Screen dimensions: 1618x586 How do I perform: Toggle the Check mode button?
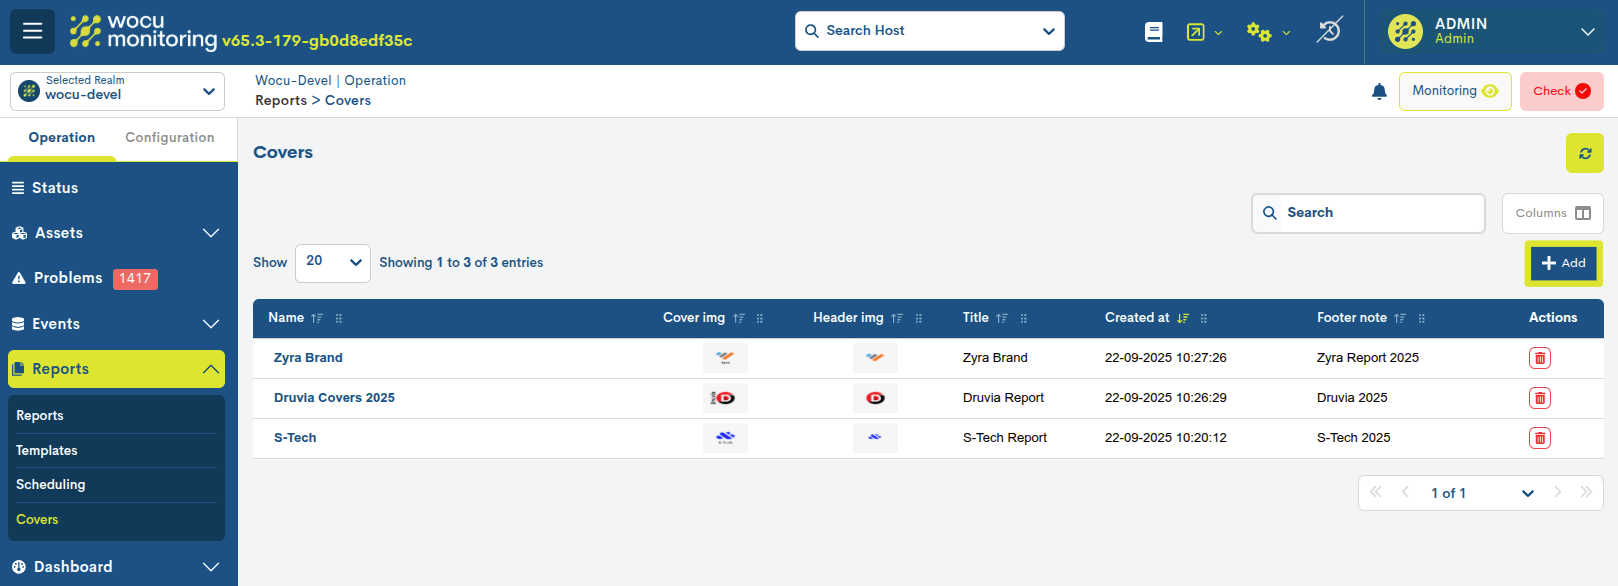tap(1560, 91)
